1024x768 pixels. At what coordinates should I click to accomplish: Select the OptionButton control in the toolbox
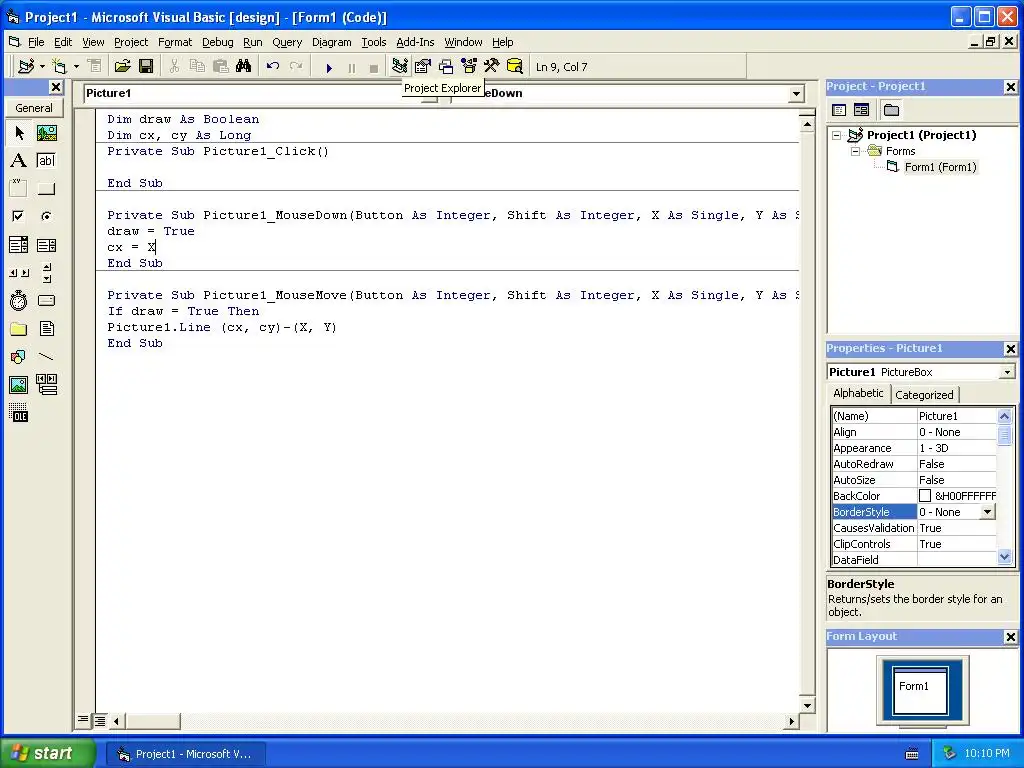pos(46,216)
